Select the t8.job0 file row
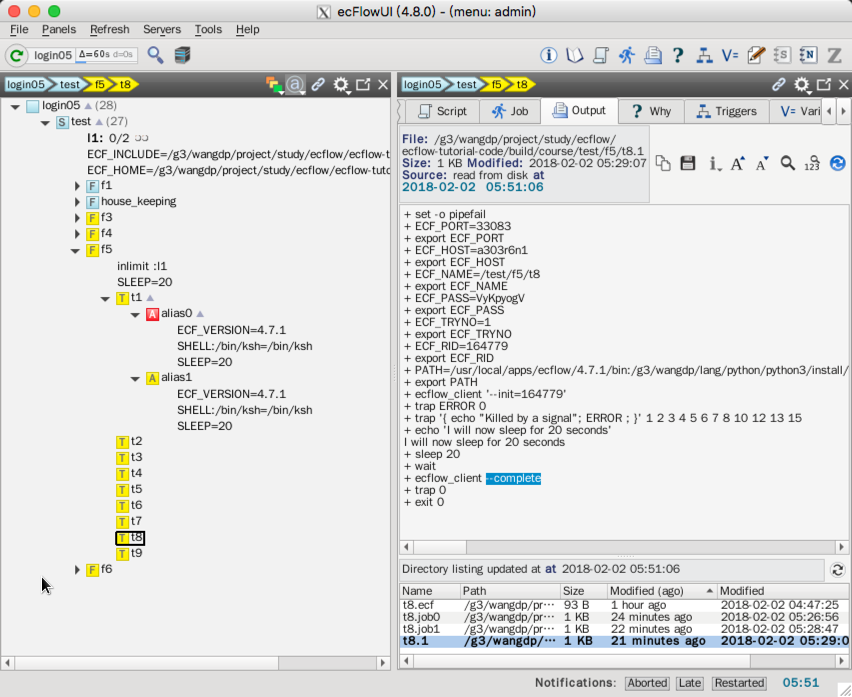The image size is (852, 697). pos(625,617)
